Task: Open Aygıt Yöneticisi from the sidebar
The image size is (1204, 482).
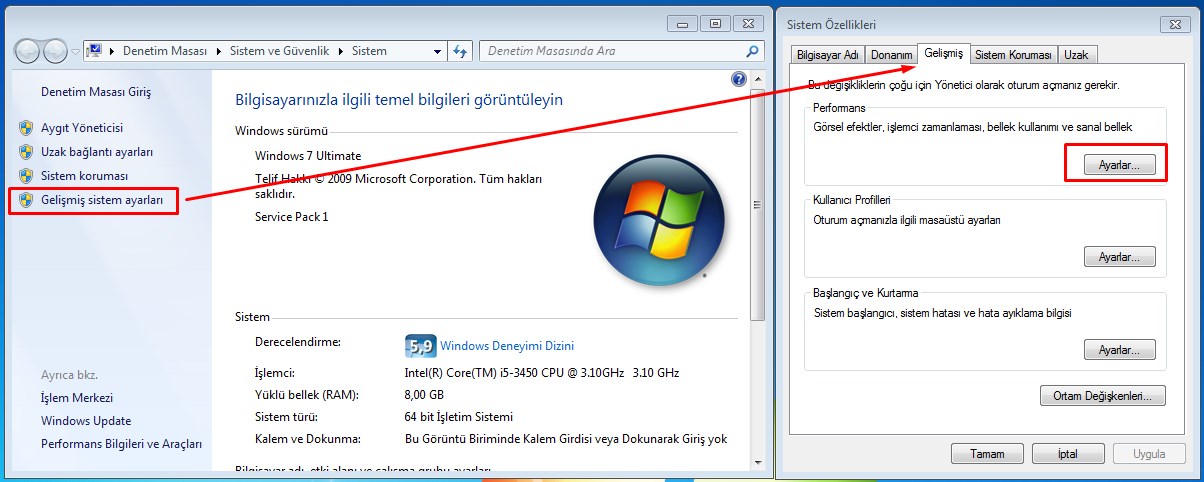Action: click(x=81, y=128)
